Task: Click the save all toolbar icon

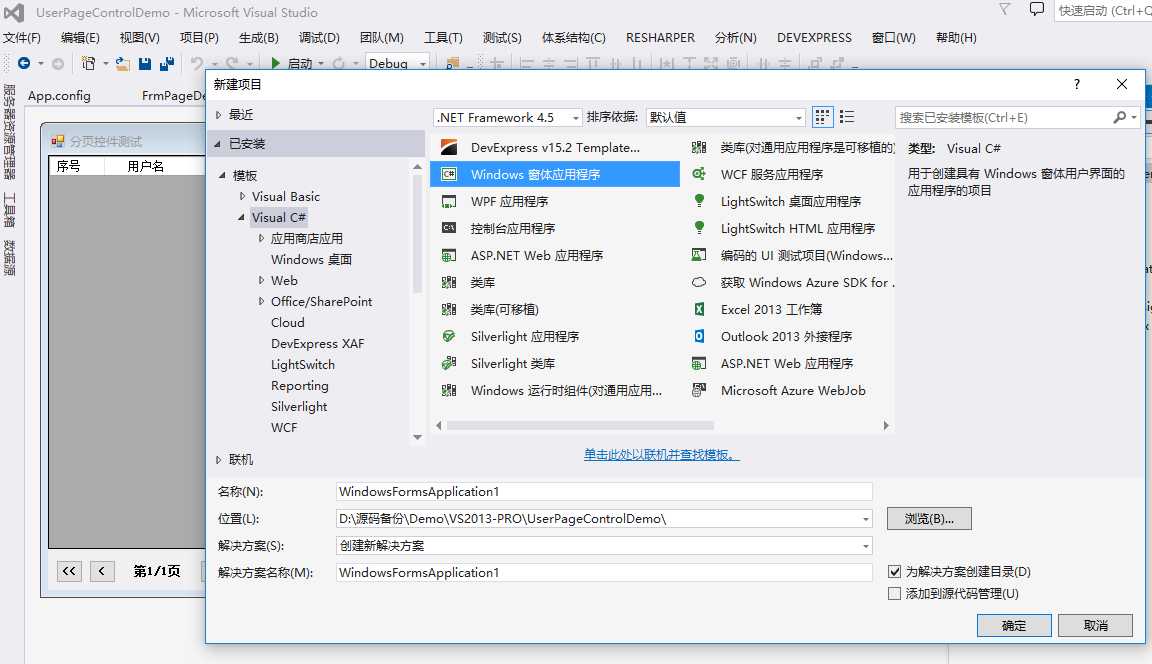Action: coord(167,64)
